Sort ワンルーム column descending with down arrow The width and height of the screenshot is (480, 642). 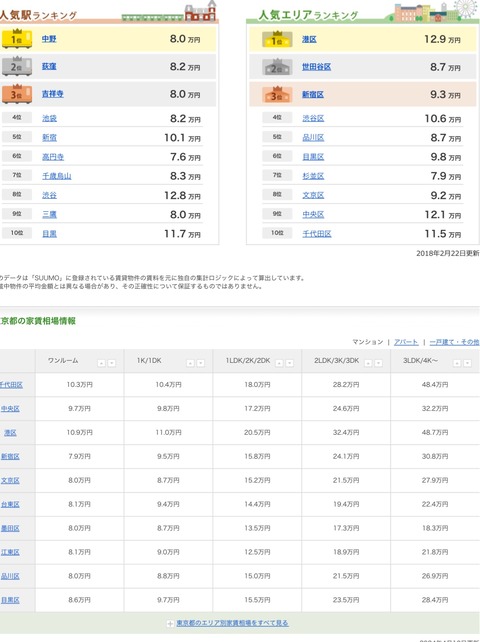click(x=111, y=363)
